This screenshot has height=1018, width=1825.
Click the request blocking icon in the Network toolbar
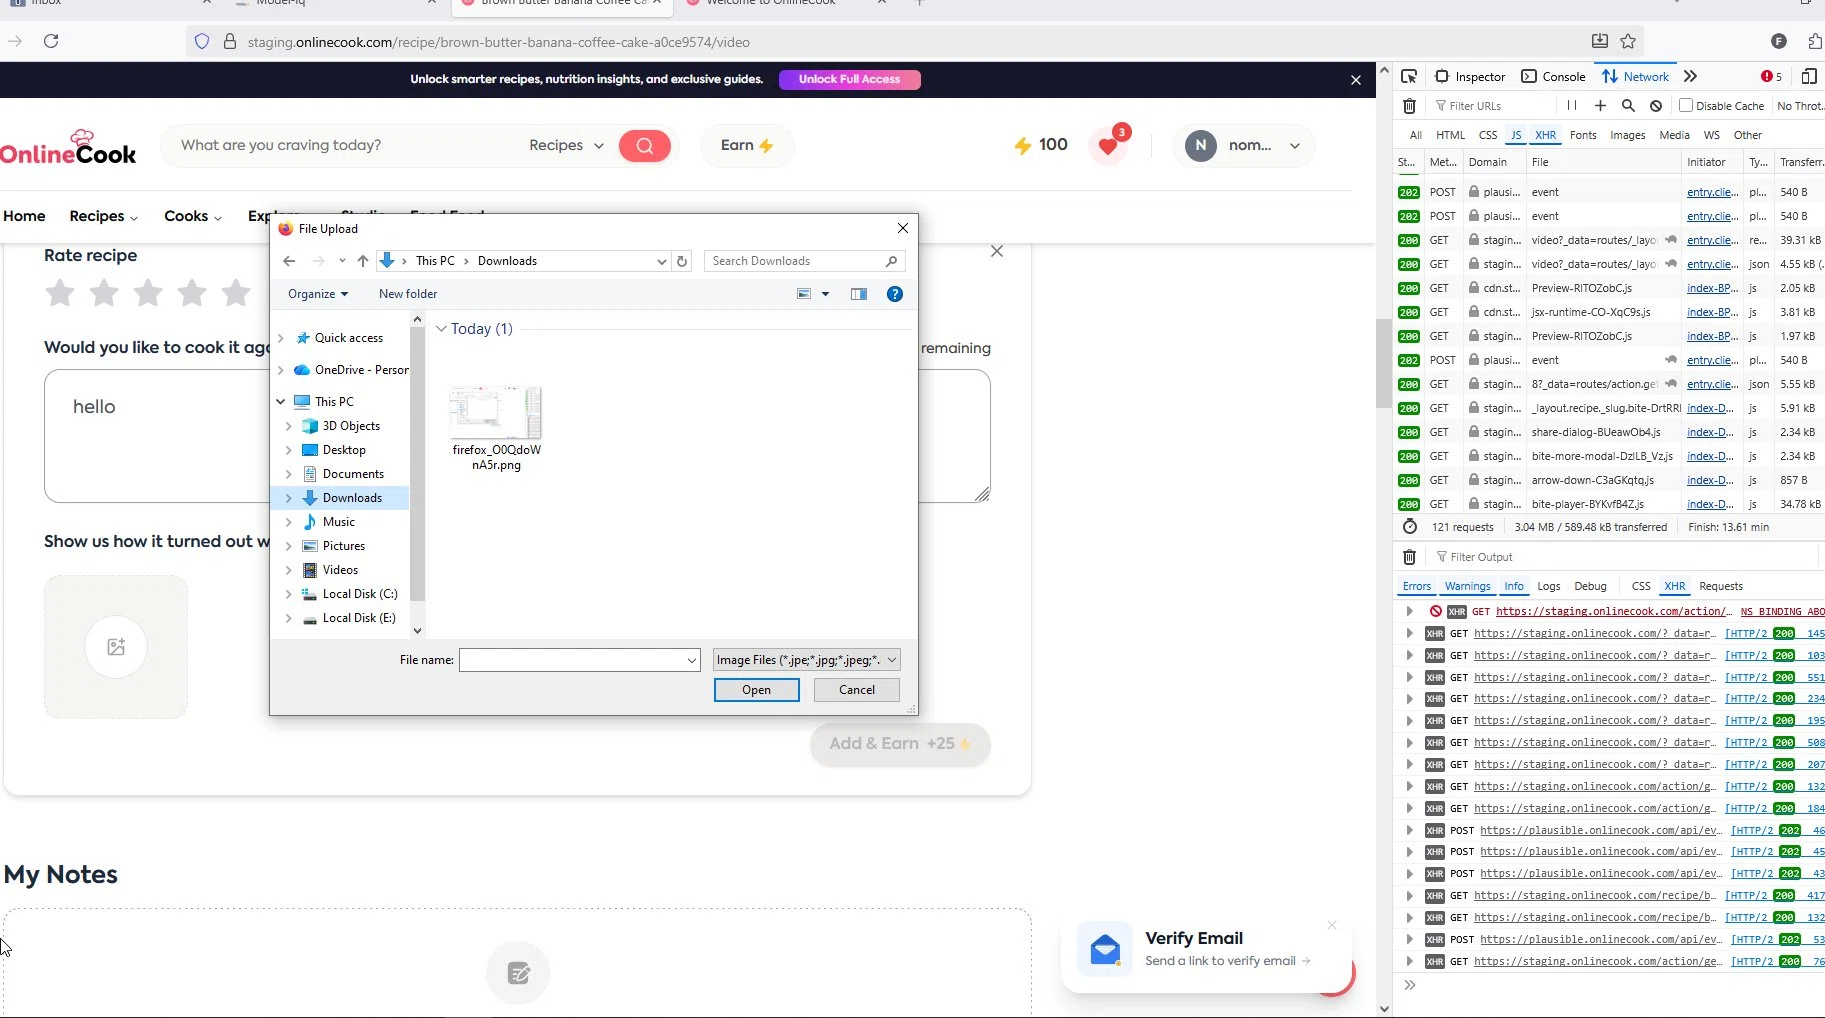pyautogui.click(x=1656, y=106)
